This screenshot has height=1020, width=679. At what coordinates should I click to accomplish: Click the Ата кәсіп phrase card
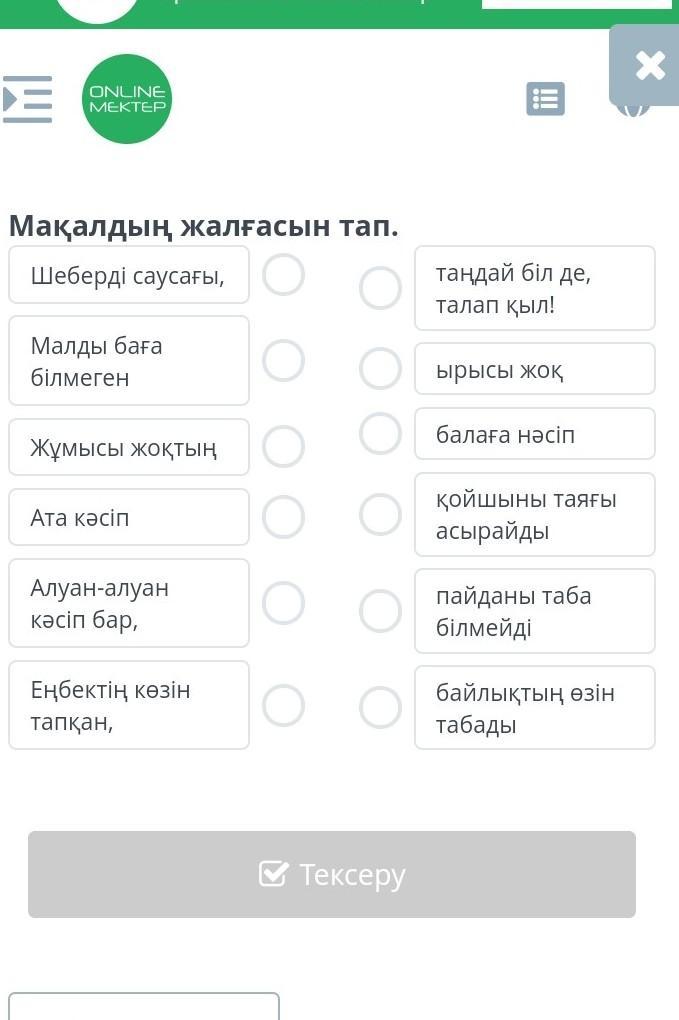click(129, 517)
